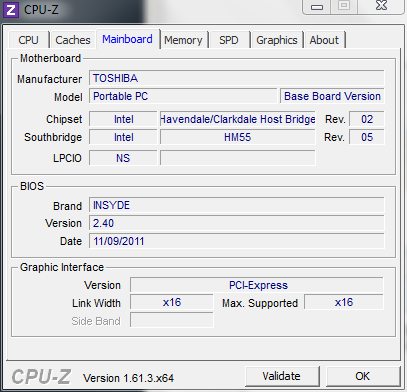Click the Validate button
The height and width of the screenshot is (392, 407).
pos(282,376)
